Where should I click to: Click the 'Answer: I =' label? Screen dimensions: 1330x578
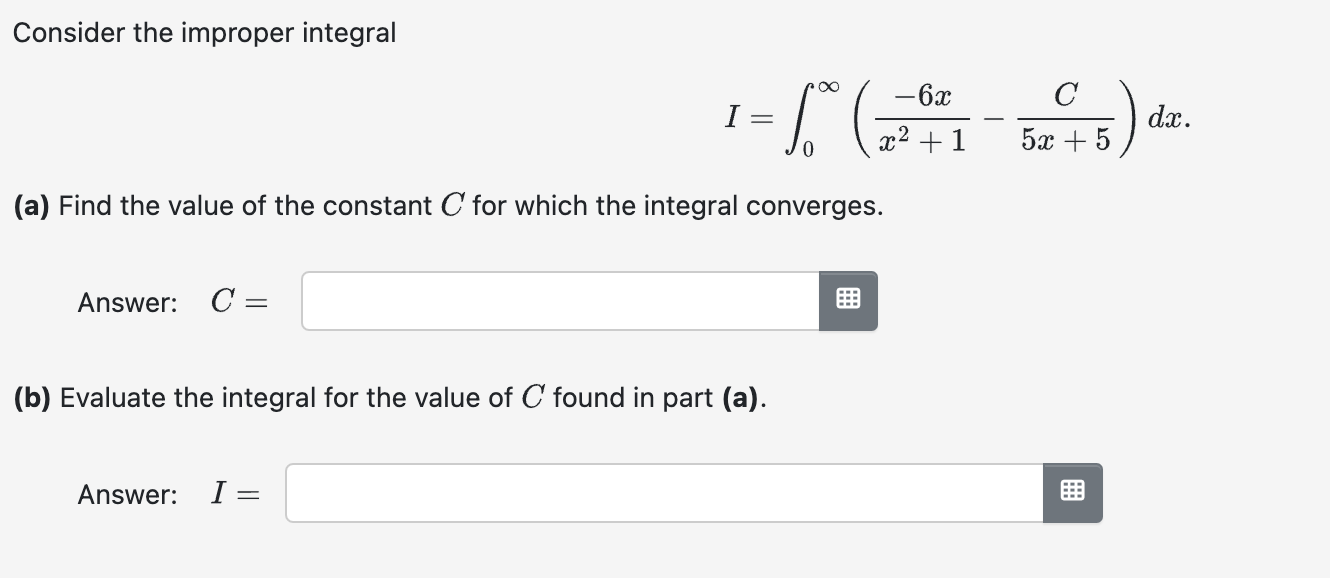point(165,493)
